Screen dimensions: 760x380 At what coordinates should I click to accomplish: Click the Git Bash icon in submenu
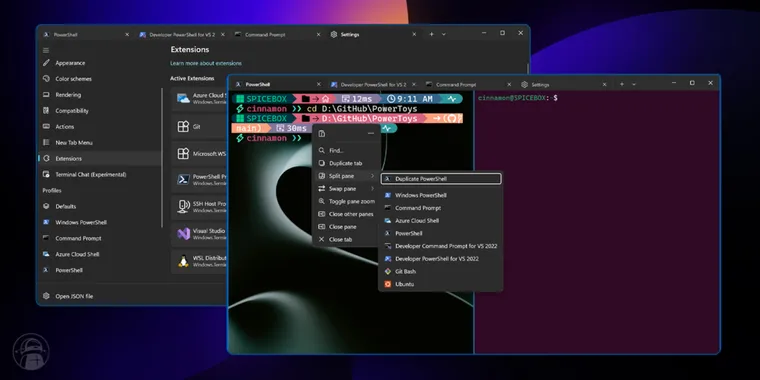pos(388,271)
